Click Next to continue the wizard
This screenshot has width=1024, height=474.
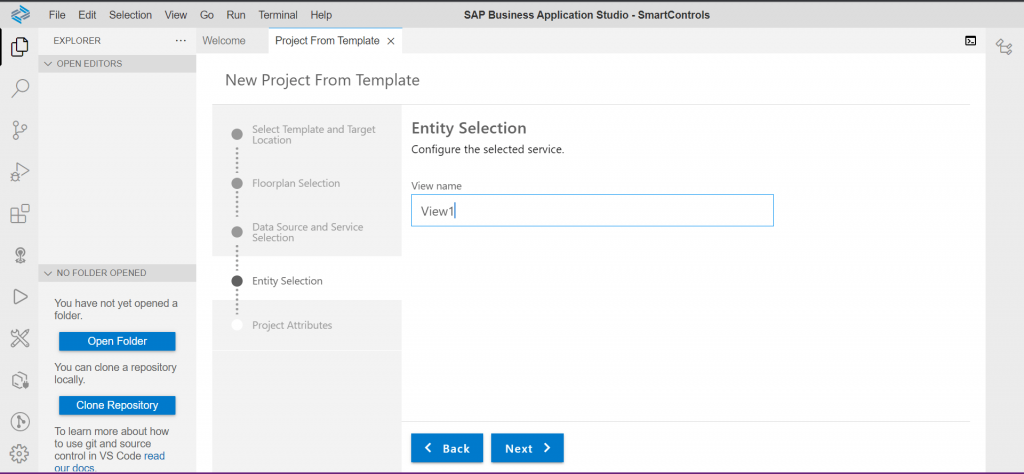pos(527,448)
